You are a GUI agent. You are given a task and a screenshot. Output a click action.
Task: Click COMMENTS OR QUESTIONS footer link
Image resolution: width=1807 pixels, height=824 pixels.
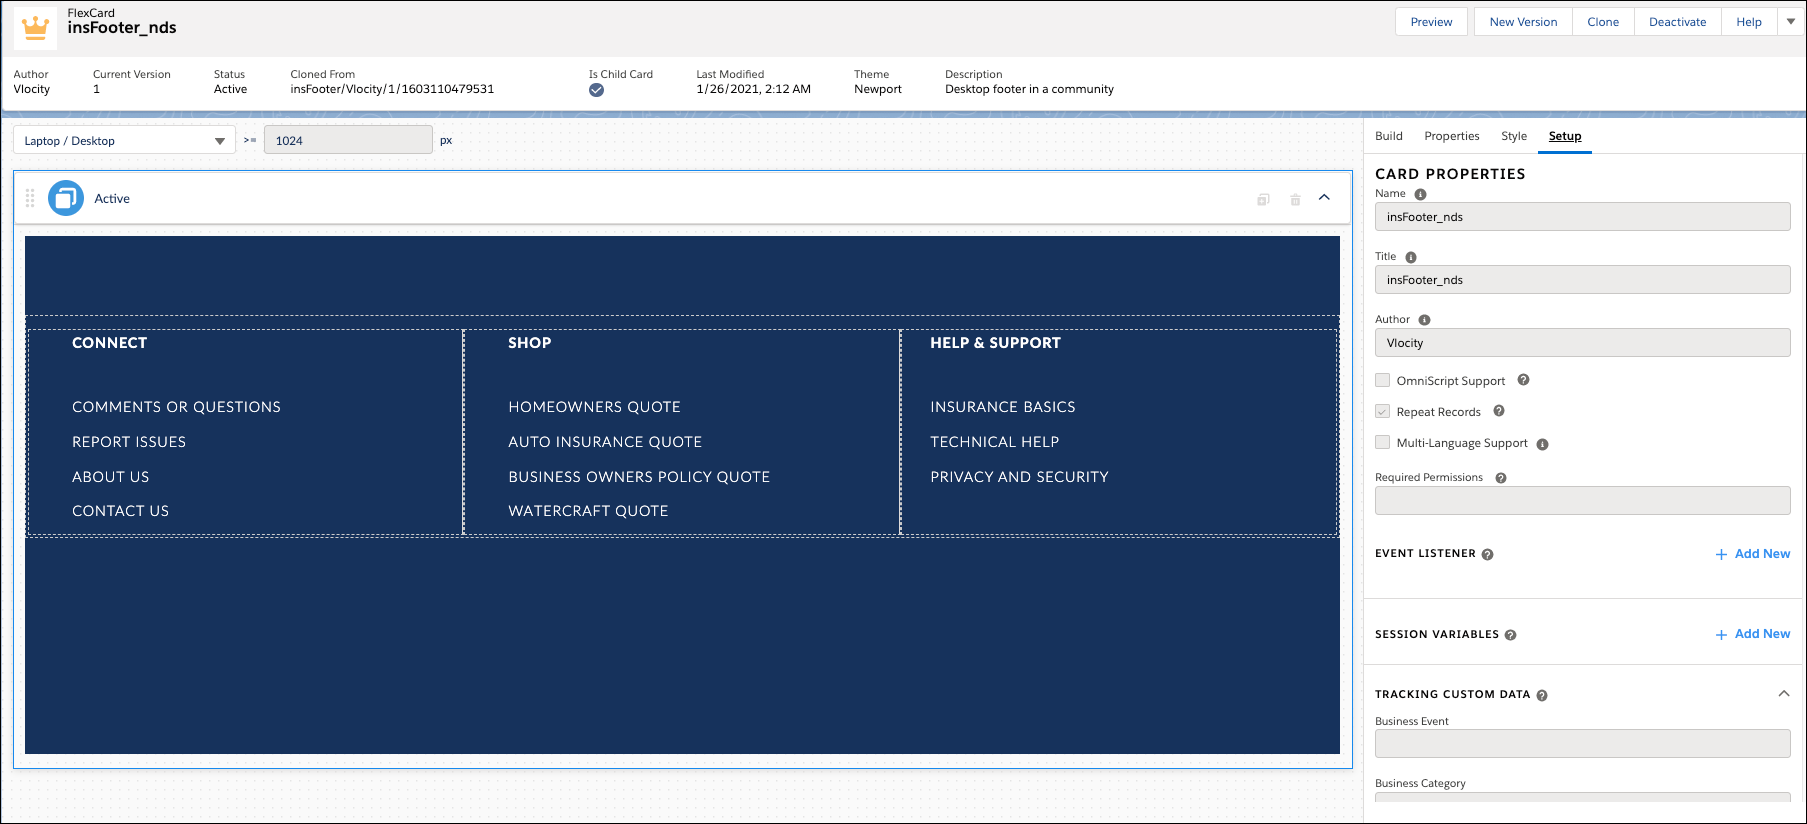[176, 407]
